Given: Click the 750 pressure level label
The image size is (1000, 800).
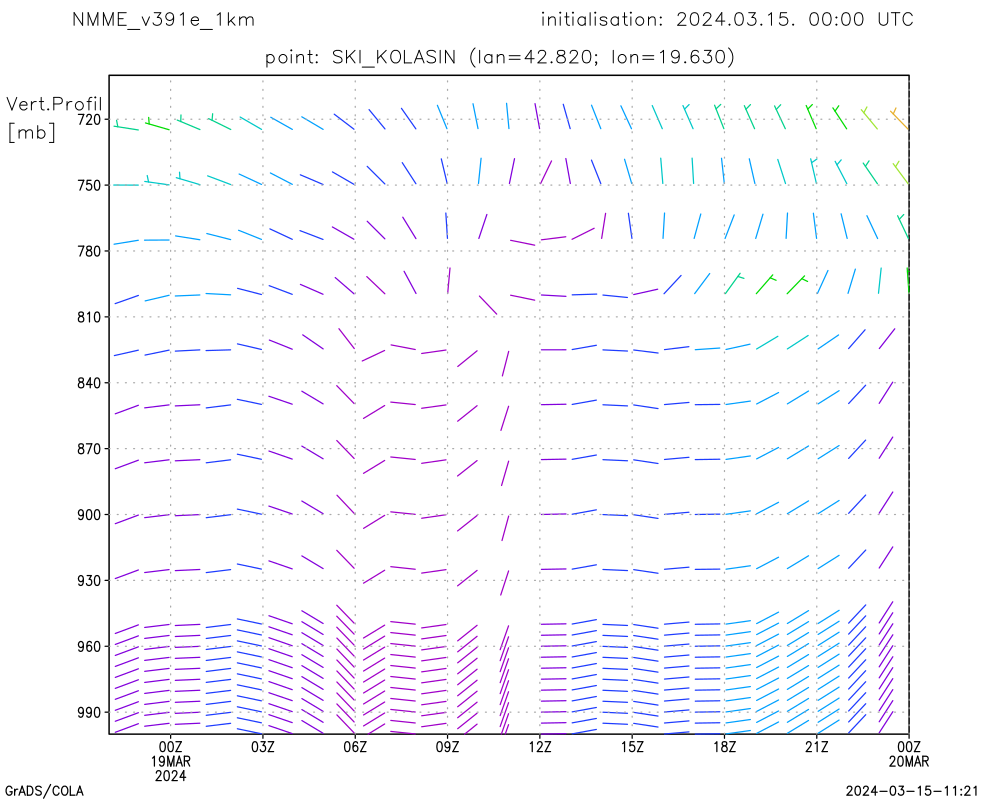Looking at the screenshot, I should (x=89, y=185).
